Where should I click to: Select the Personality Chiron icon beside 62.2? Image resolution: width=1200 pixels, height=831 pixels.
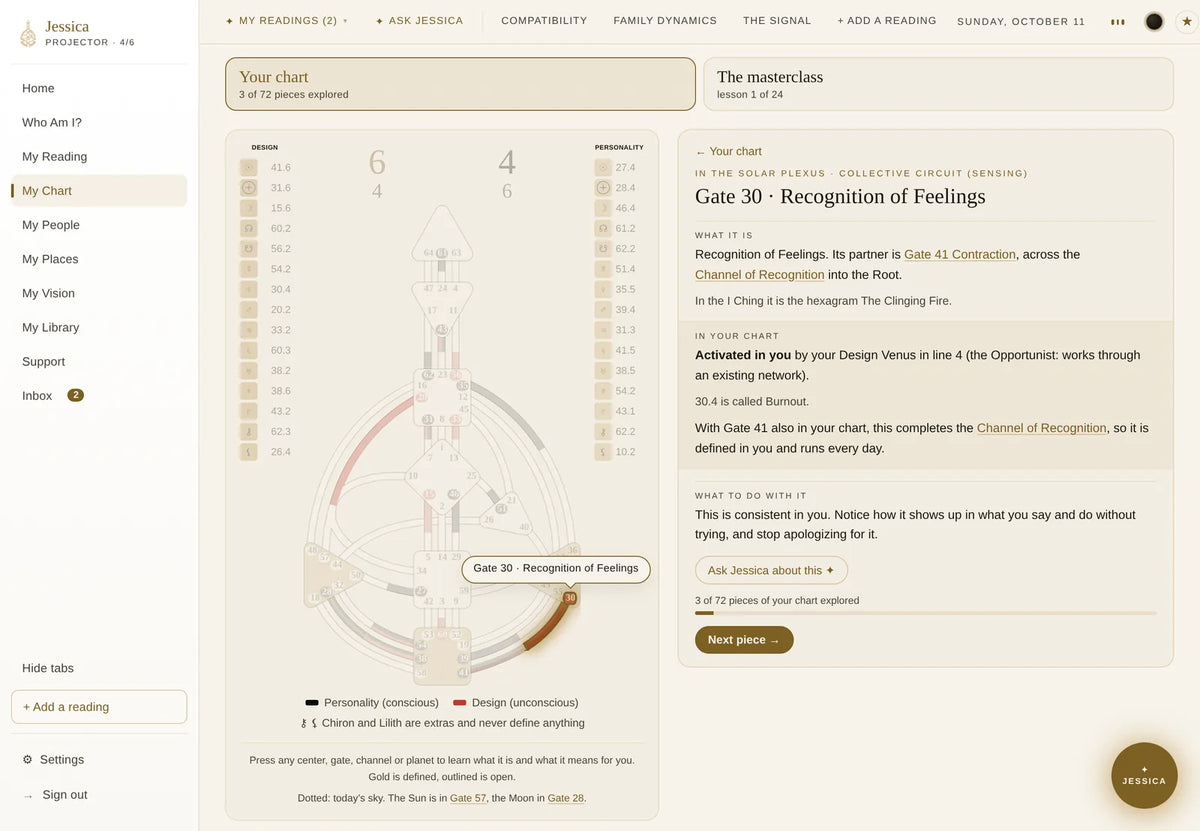(603, 432)
